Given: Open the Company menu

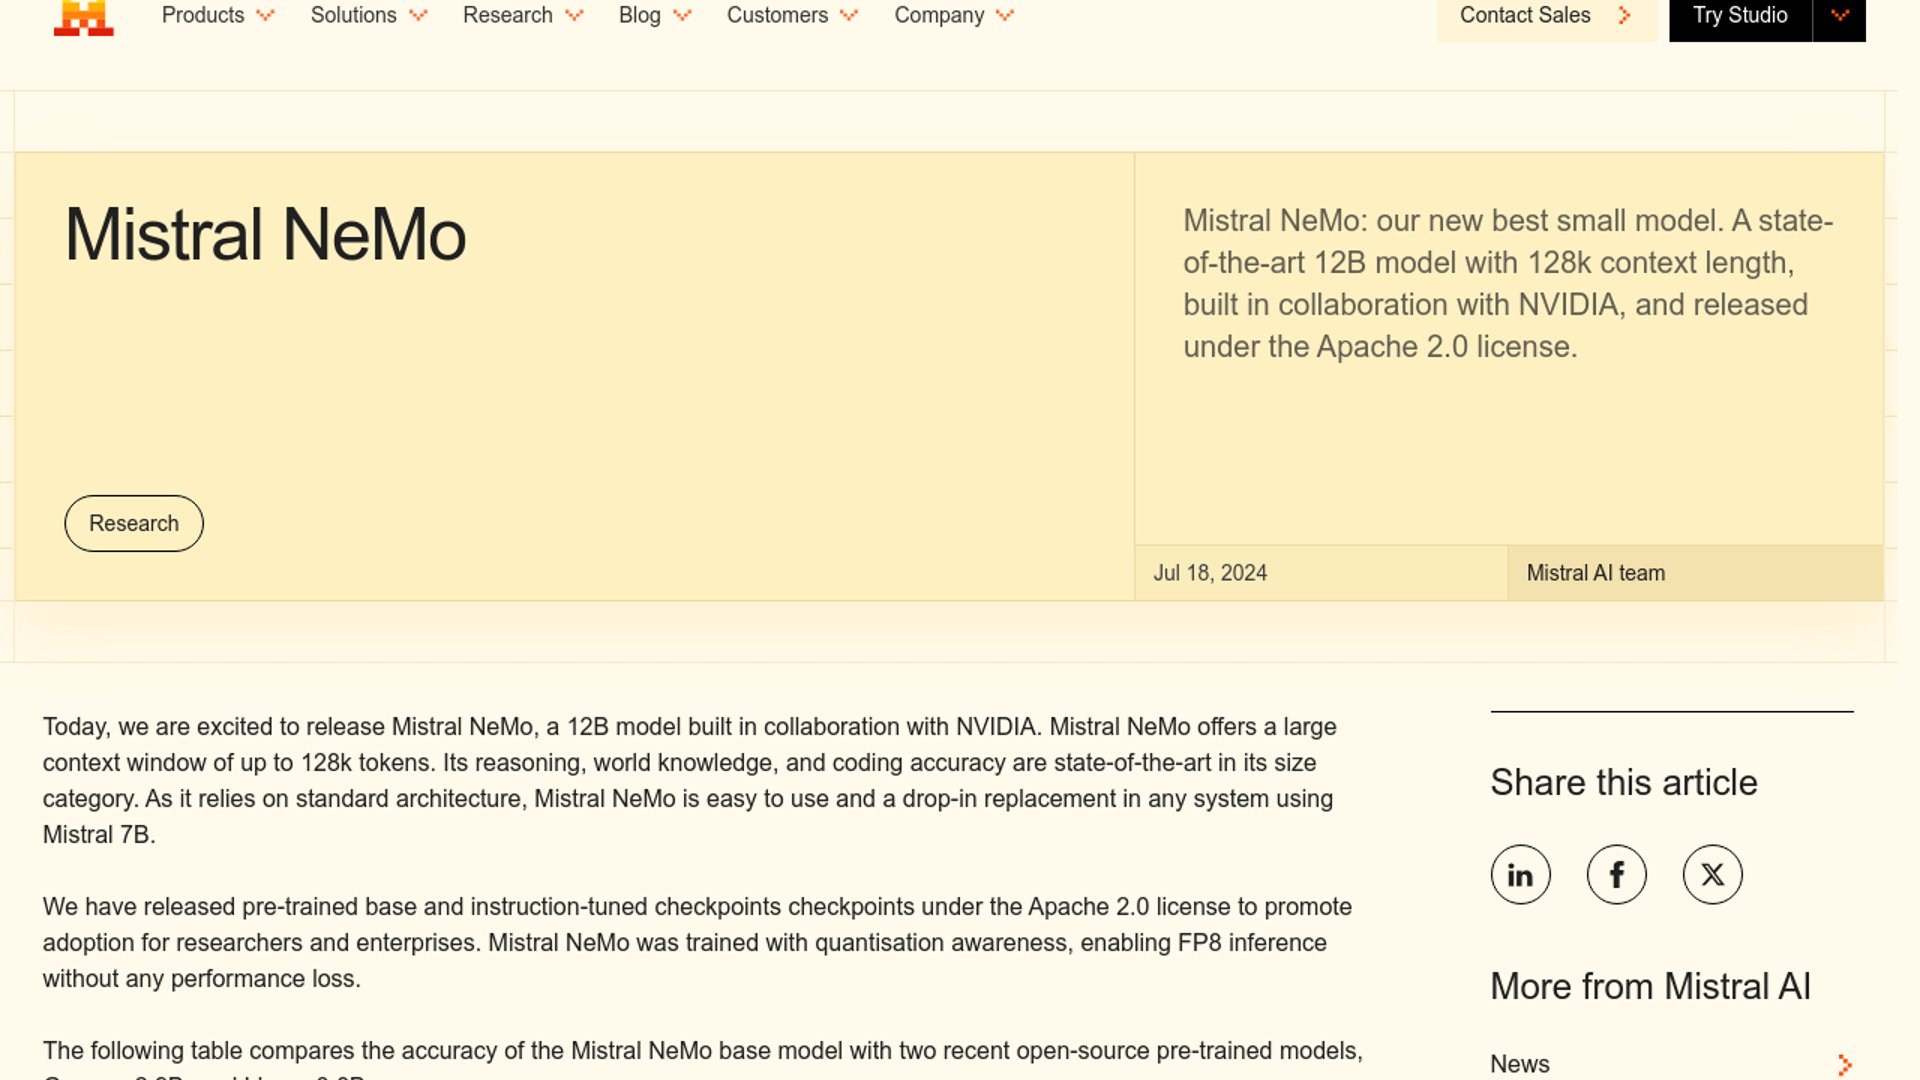Looking at the screenshot, I should pyautogui.click(x=939, y=16).
